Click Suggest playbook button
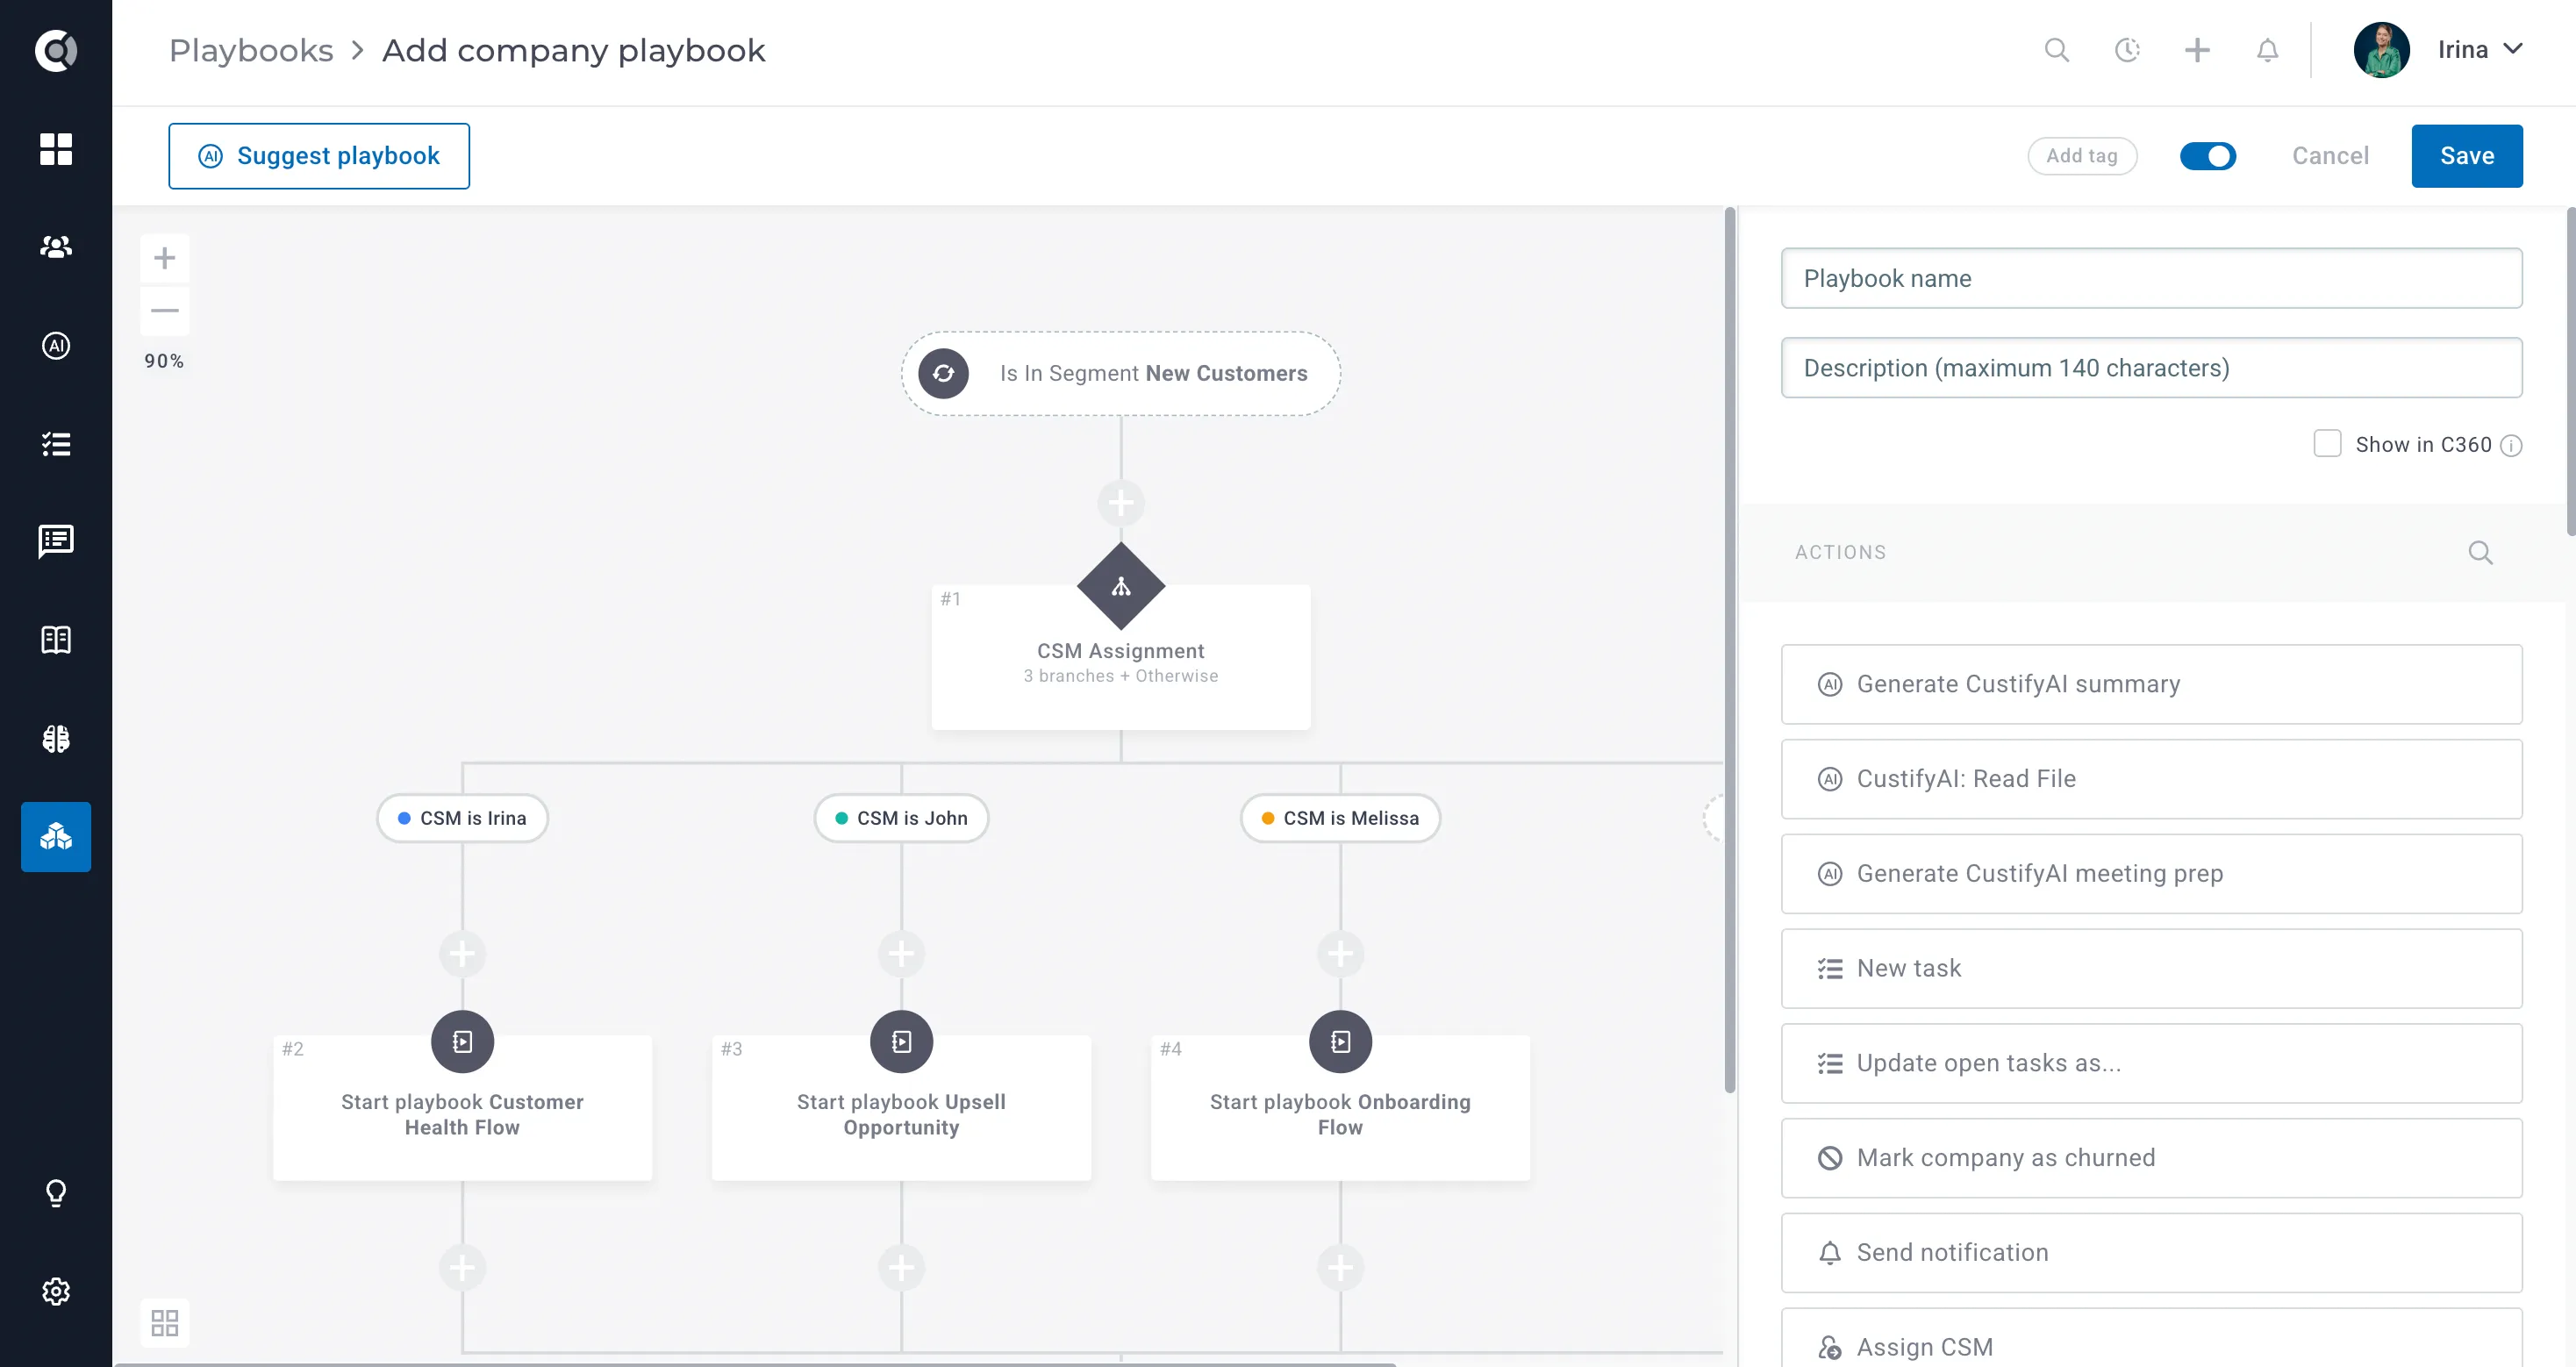This screenshot has width=2576, height=1367. [x=319, y=156]
